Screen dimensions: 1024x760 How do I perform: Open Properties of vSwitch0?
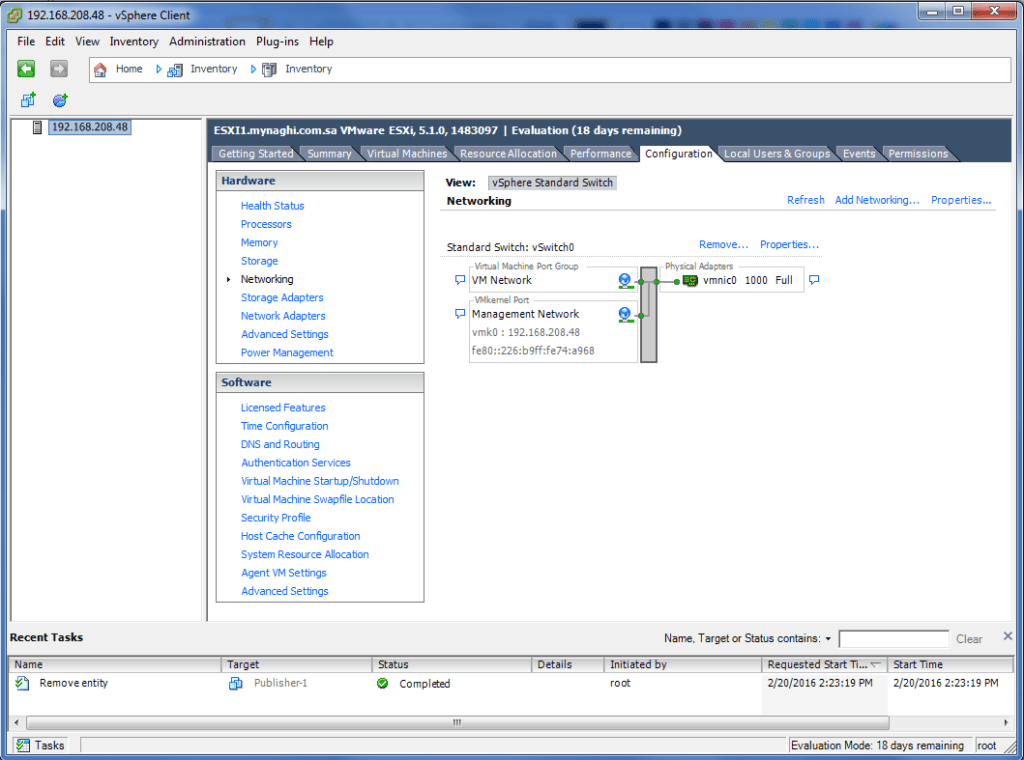click(789, 244)
